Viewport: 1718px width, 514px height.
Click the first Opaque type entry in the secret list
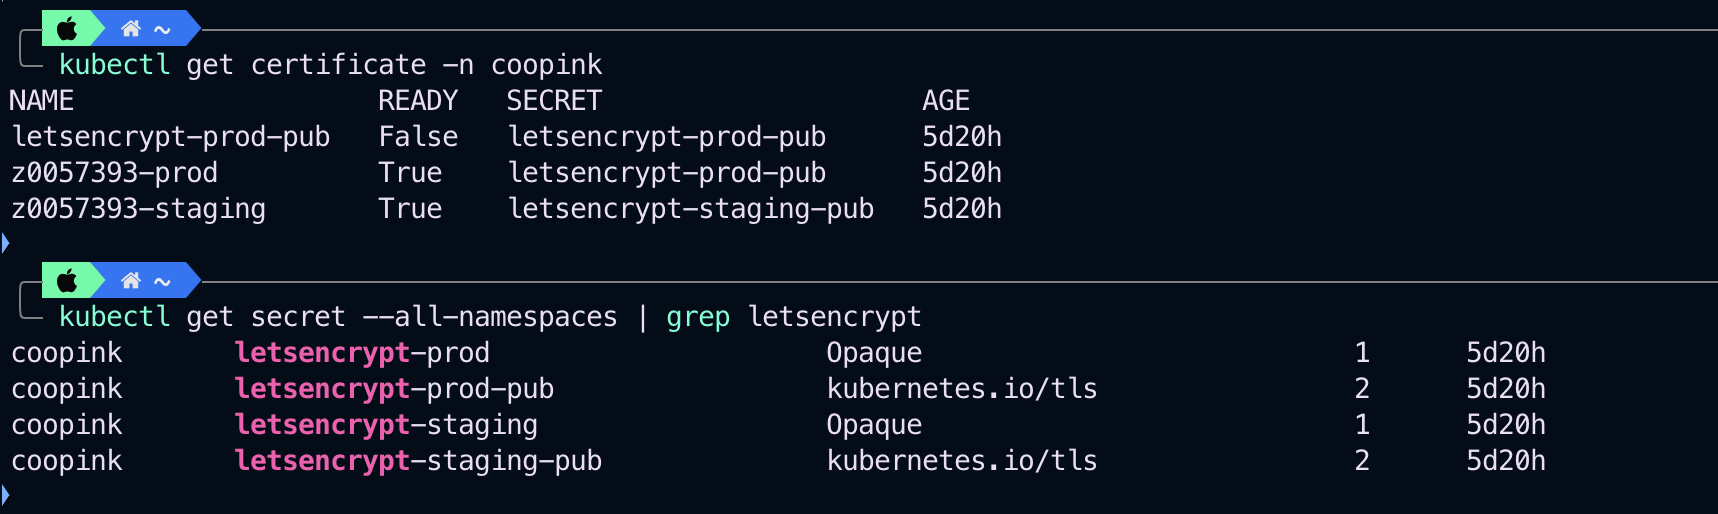874,353
